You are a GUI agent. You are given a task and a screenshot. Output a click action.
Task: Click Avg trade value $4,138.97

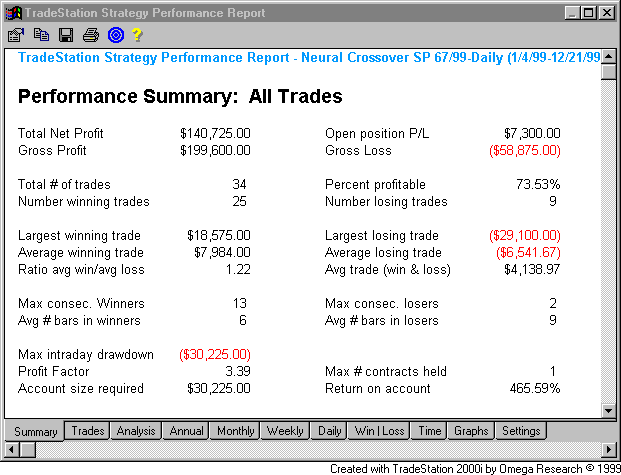pos(532,269)
